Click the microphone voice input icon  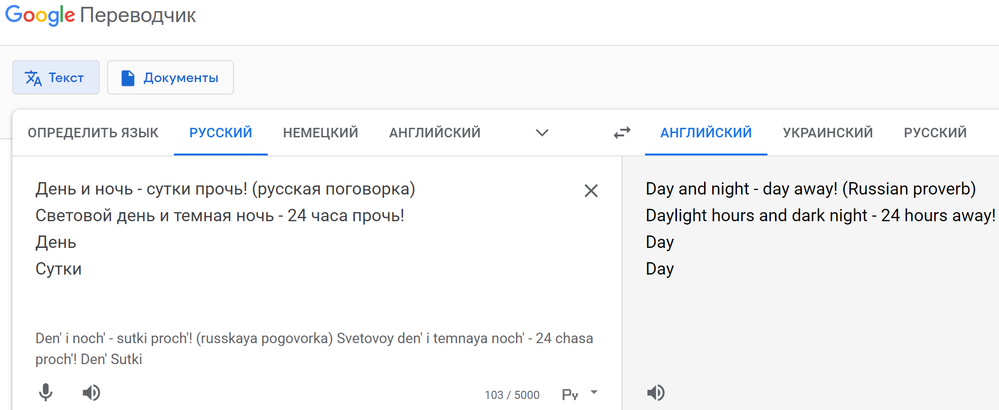(45, 393)
